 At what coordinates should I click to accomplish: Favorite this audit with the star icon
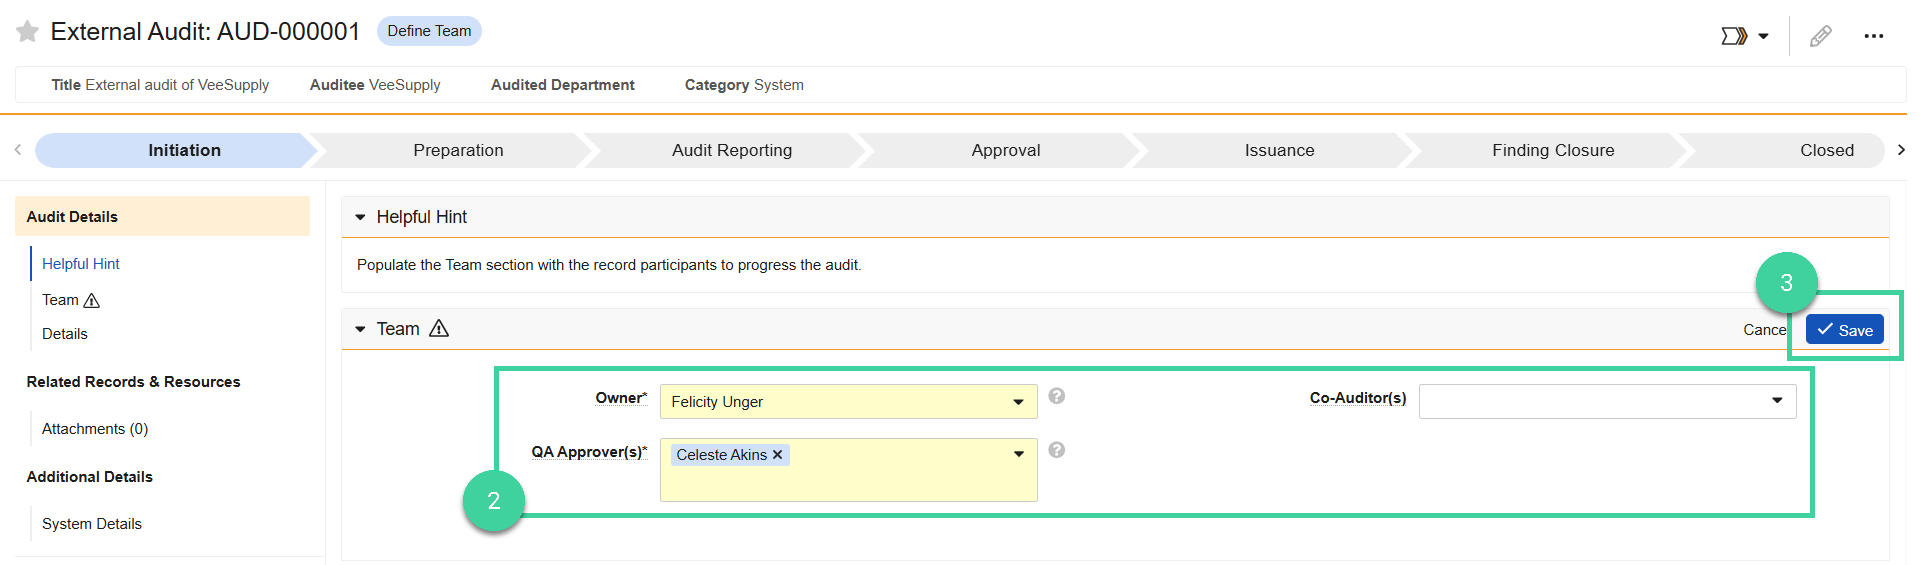(x=28, y=32)
